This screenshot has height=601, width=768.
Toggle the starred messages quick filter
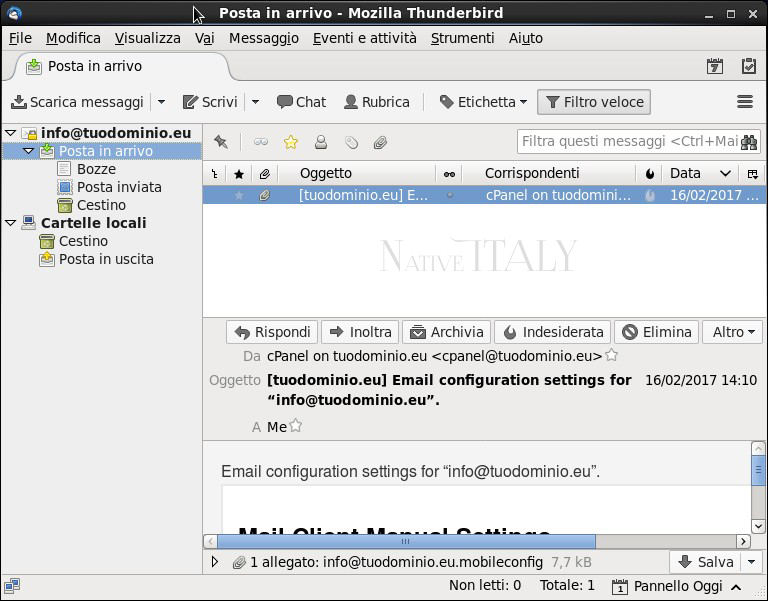[x=291, y=142]
